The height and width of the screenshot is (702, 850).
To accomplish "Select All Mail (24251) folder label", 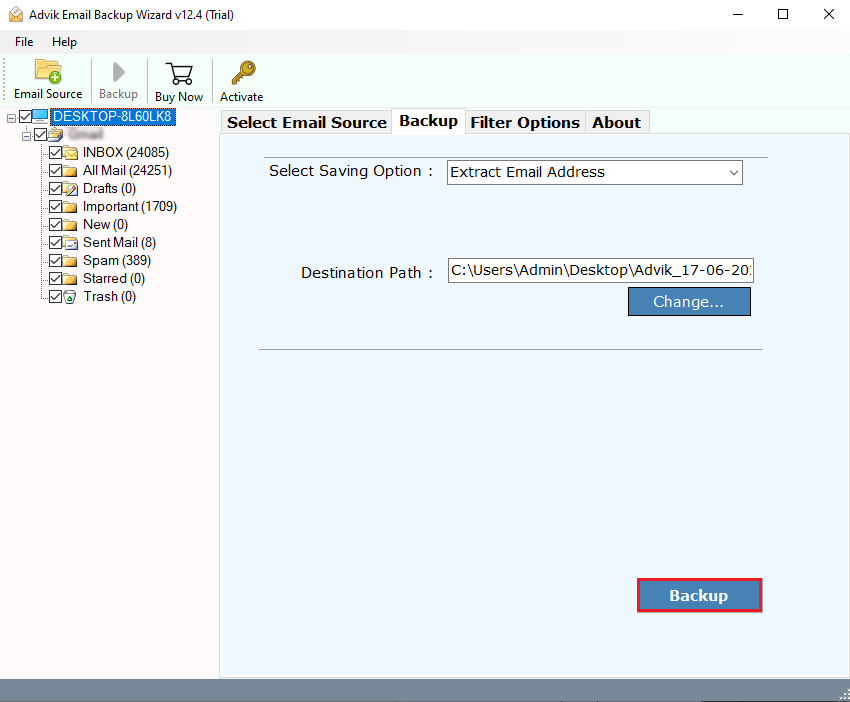I will coord(127,171).
